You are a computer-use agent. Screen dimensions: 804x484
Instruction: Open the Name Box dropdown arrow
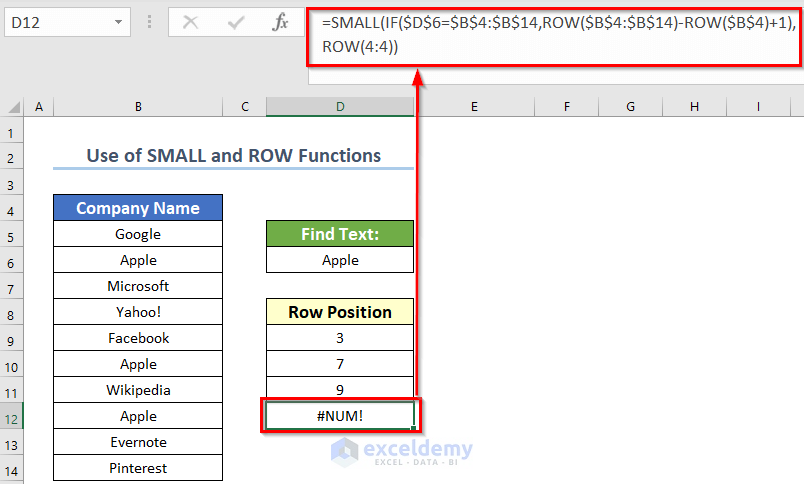(118, 22)
